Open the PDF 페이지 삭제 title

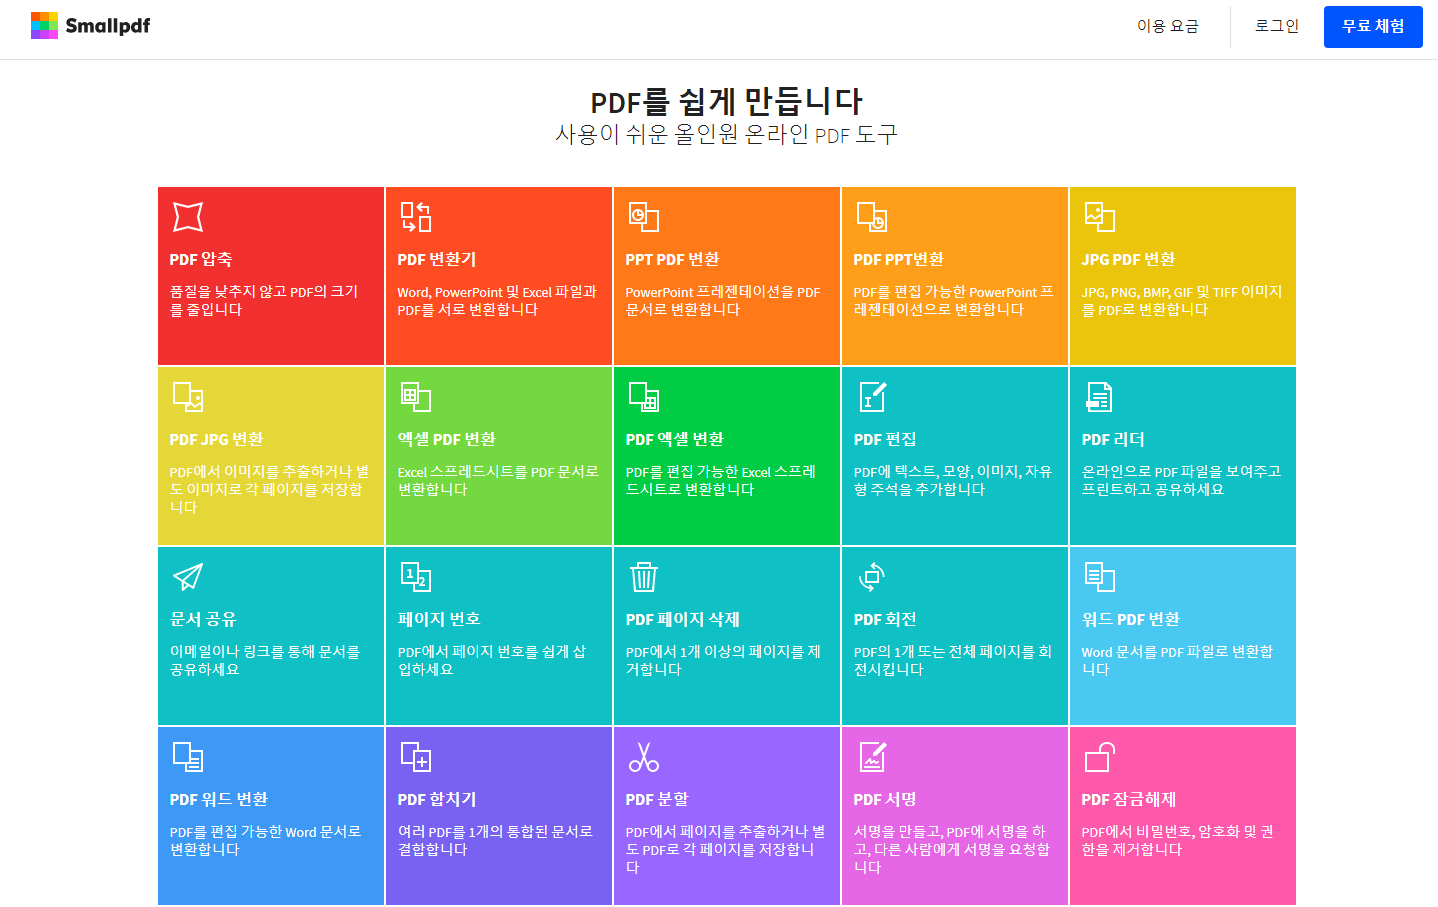683,620
